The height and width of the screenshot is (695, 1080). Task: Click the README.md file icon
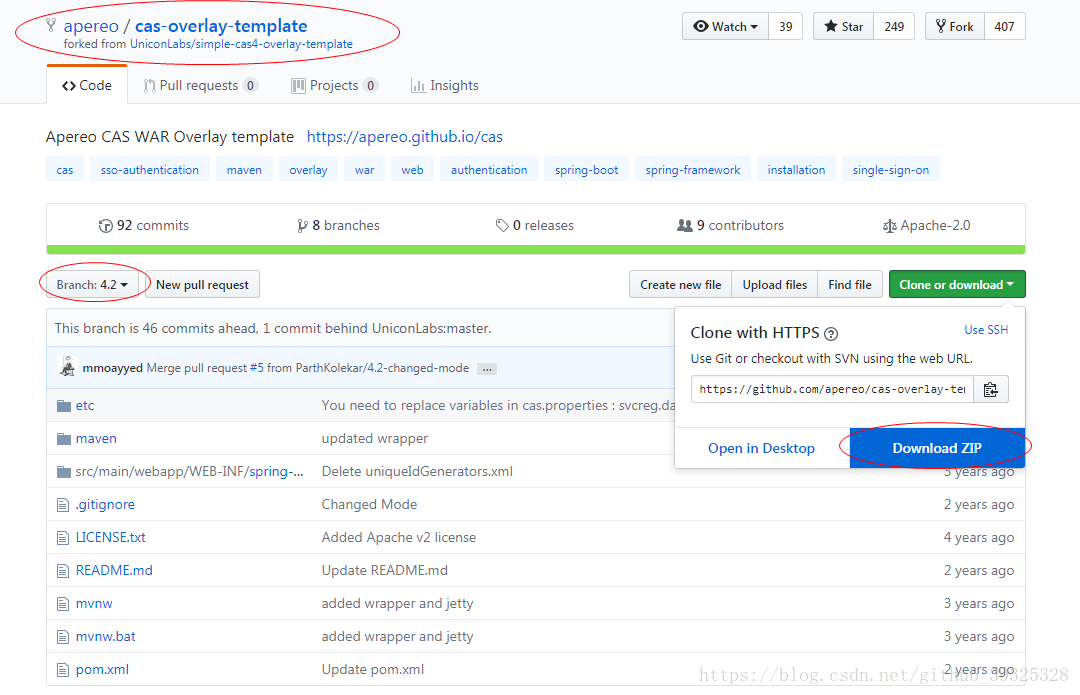pos(63,571)
